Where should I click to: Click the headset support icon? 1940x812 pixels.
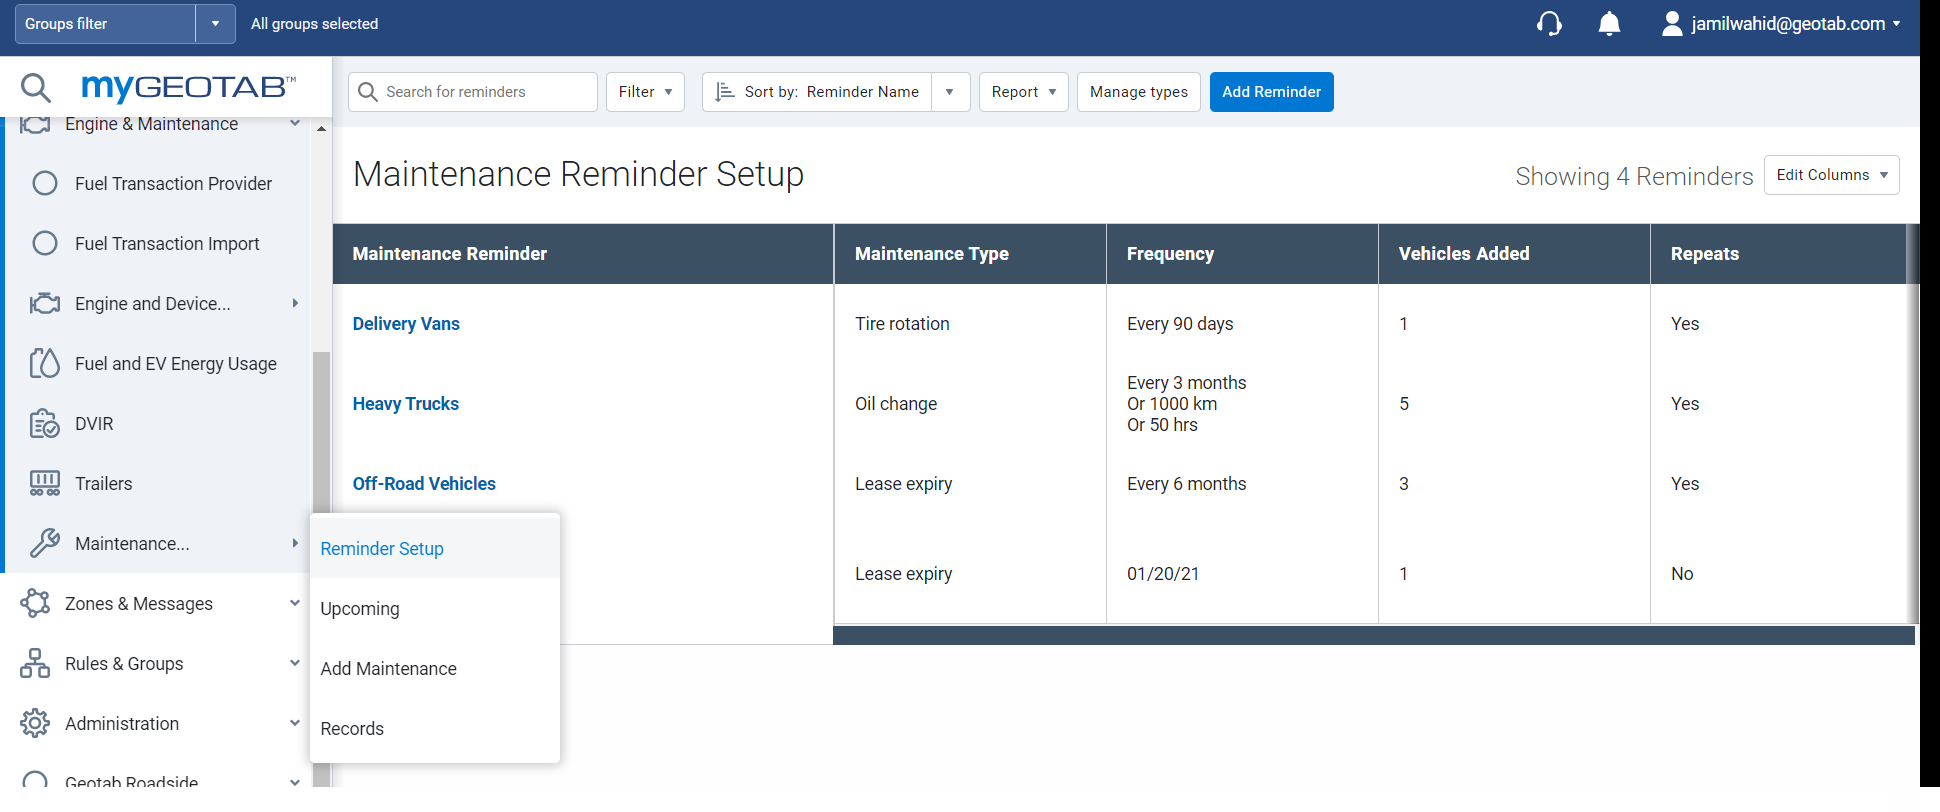(x=1549, y=24)
